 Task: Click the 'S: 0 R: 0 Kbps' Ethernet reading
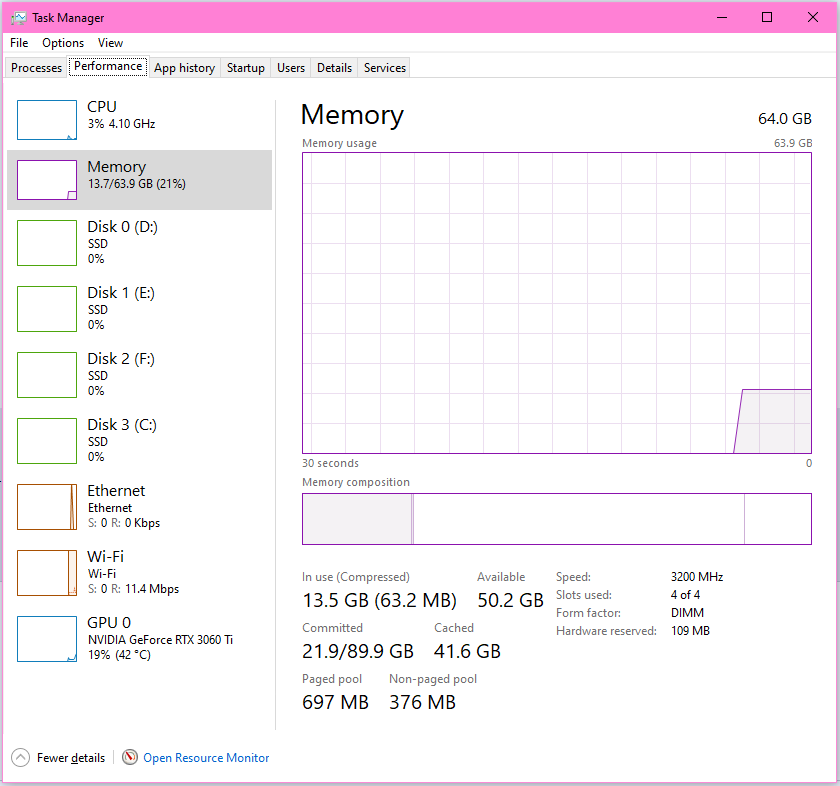(x=124, y=523)
